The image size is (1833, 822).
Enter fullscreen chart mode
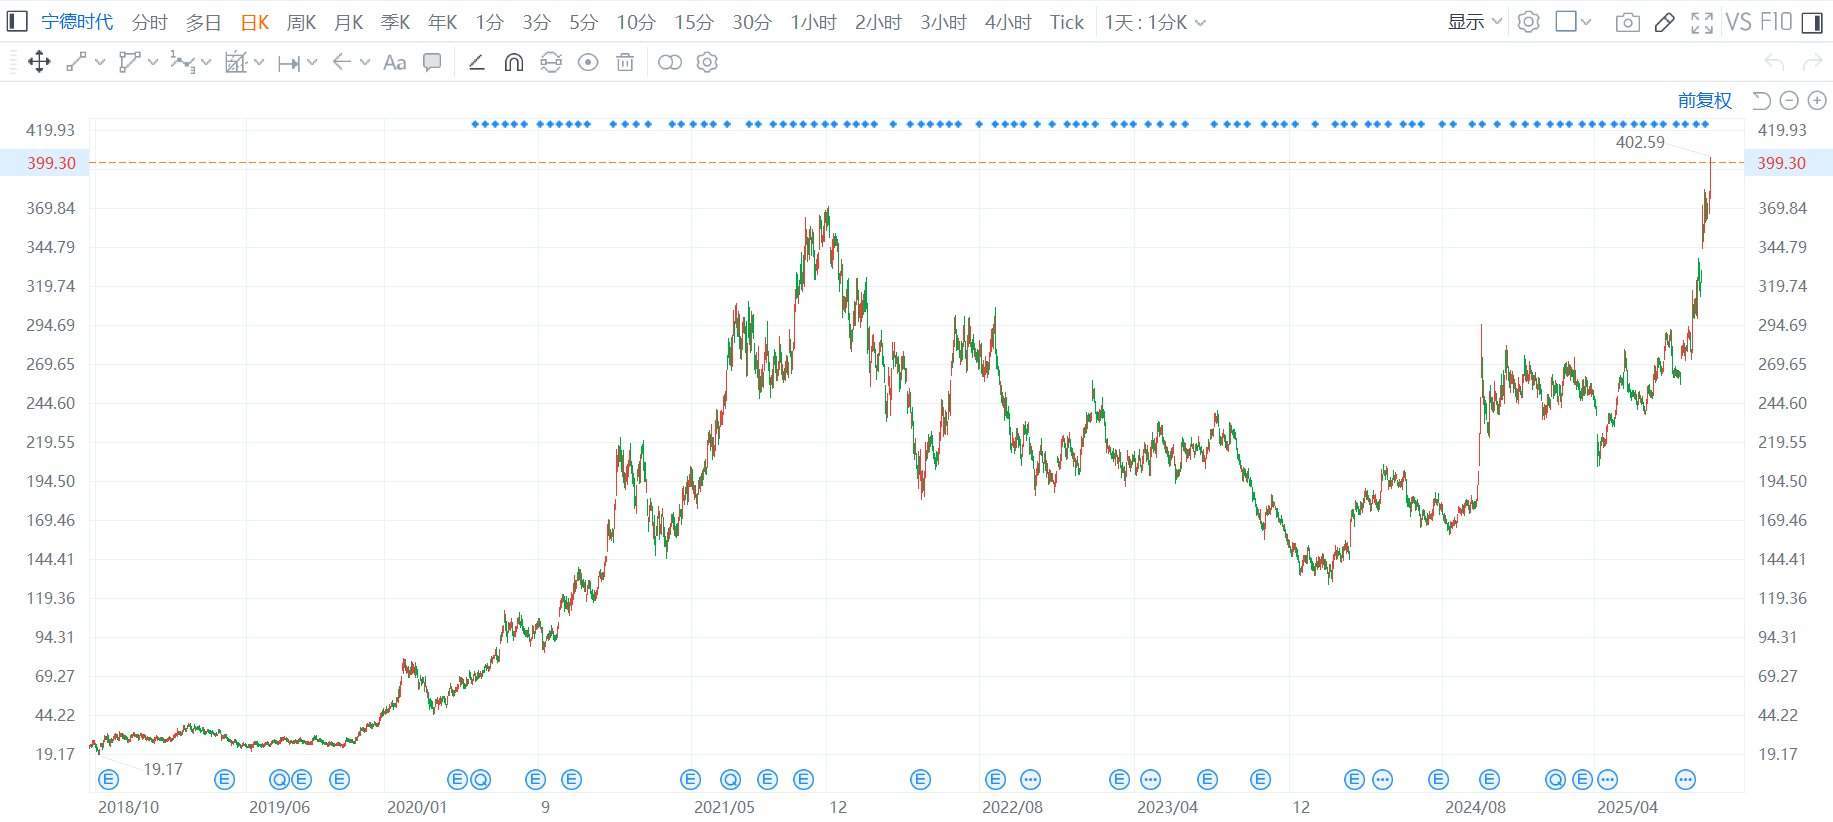[x=1701, y=22]
